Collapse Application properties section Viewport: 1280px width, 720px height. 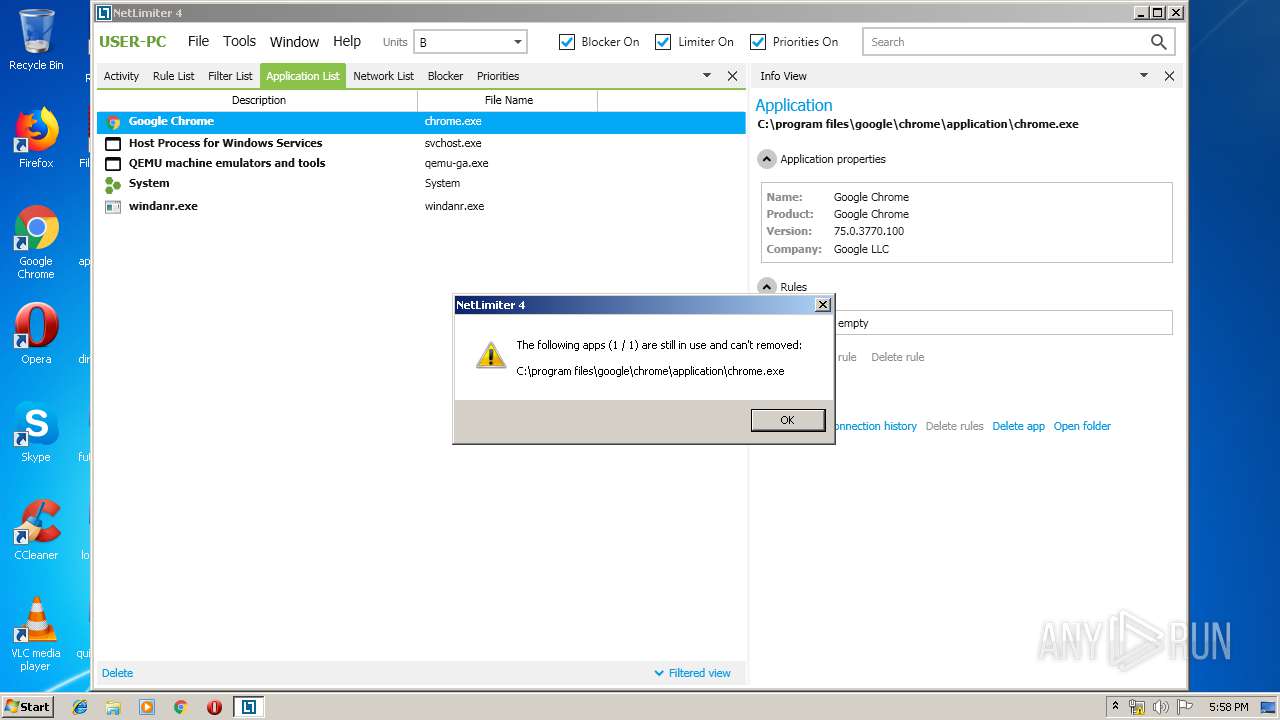pyautogui.click(x=767, y=159)
